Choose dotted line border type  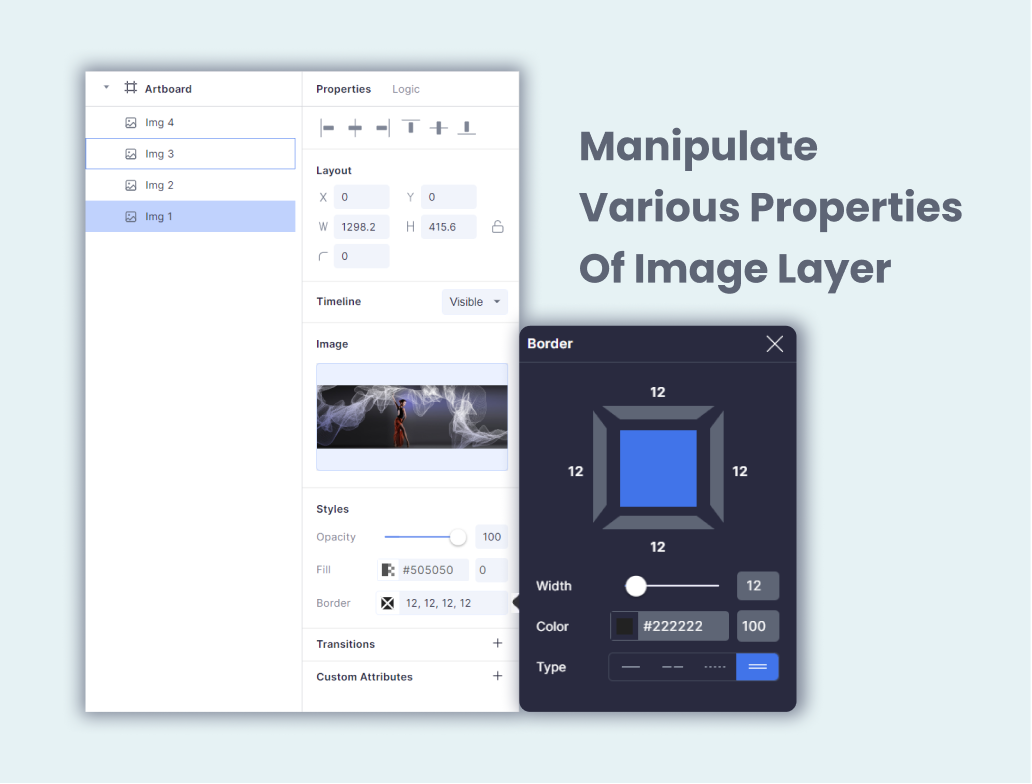(715, 667)
